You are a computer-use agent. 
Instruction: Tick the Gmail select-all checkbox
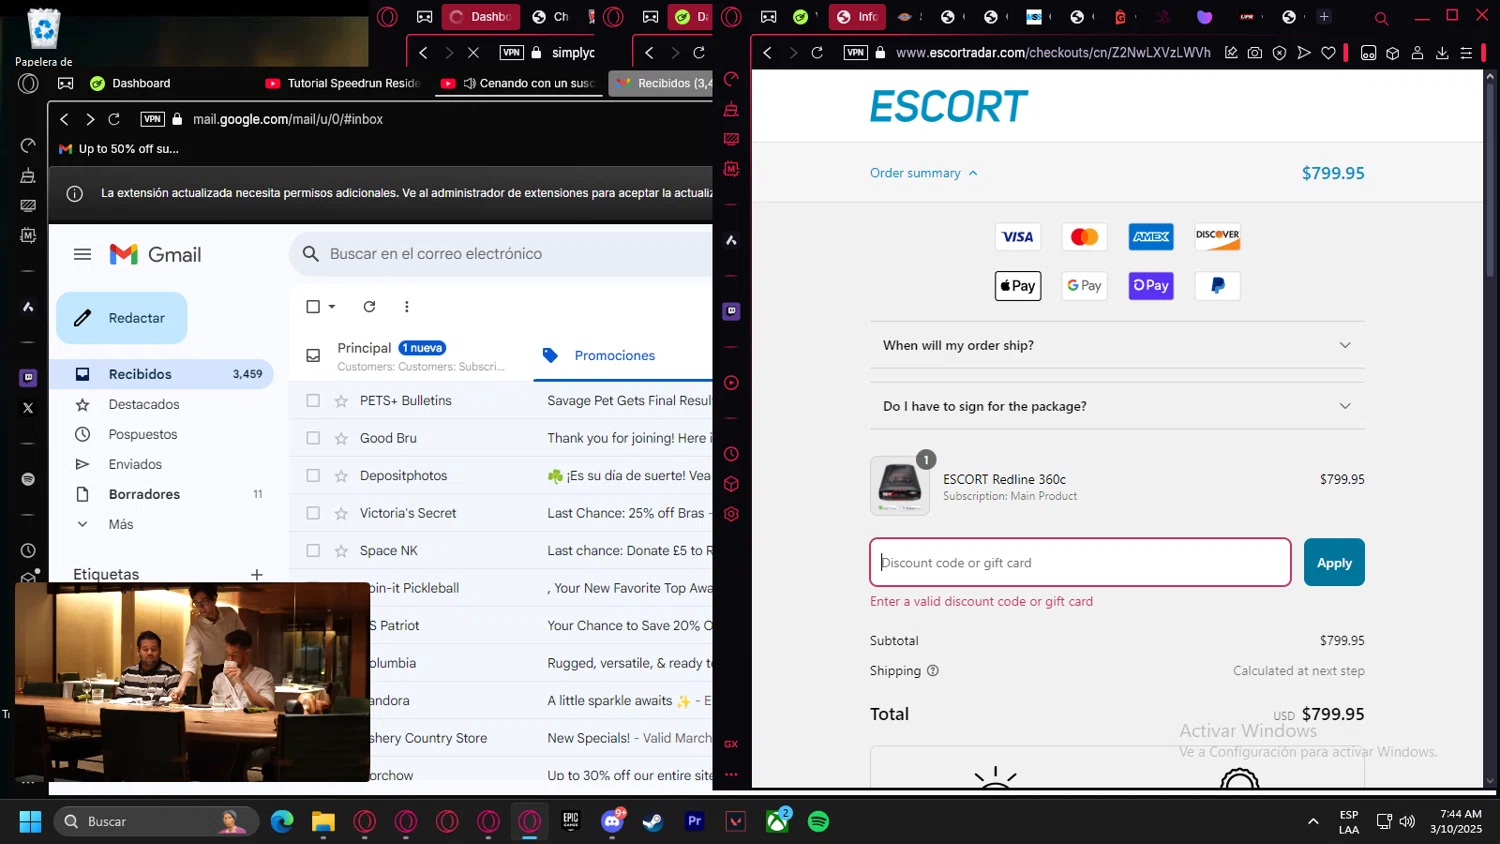point(313,307)
